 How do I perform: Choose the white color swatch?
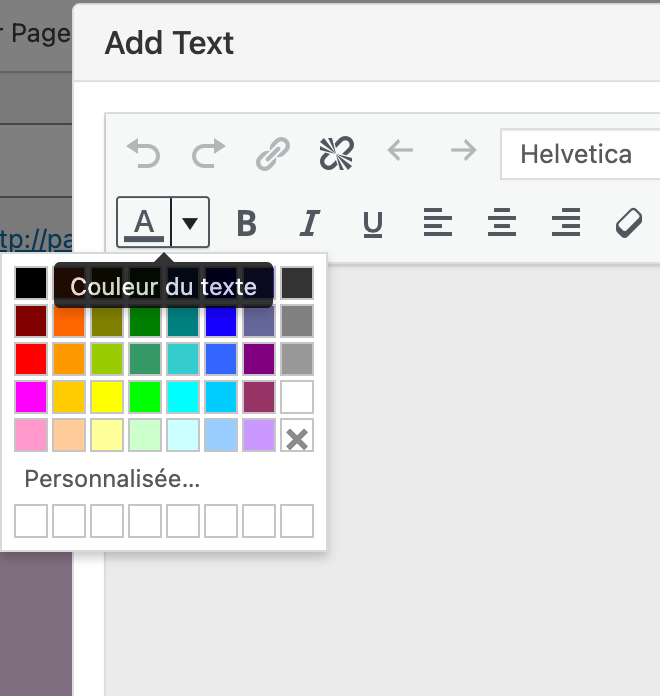point(297,397)
